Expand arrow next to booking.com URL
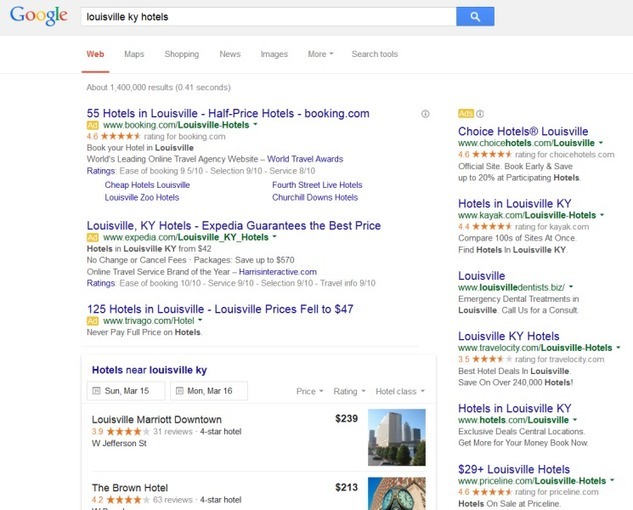633x510 pixels. [x=255, y=125]
